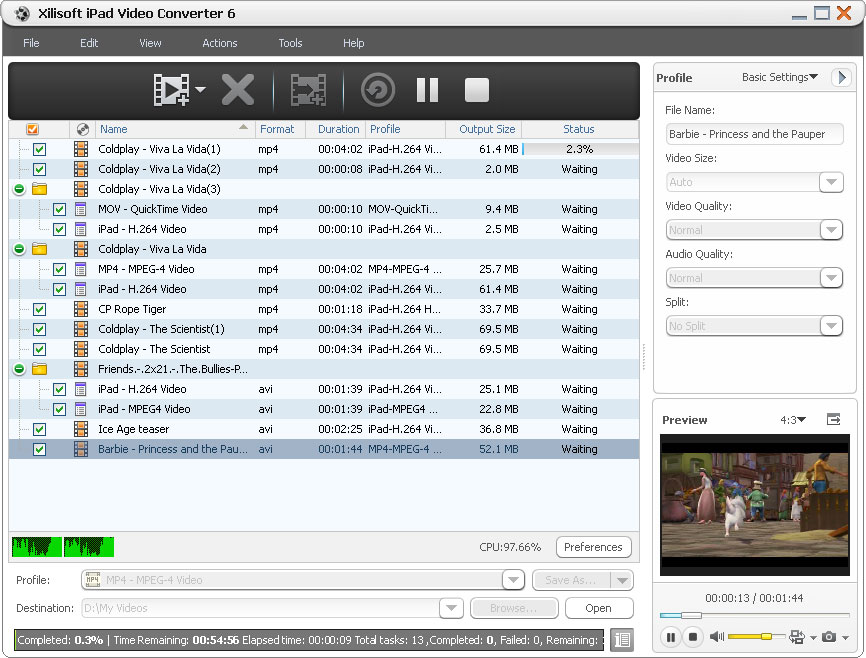This screenshot has height=658, width=866.
Task: Uncheck Ice Age teaser checkbox
Action: click(x=39, y=429)
